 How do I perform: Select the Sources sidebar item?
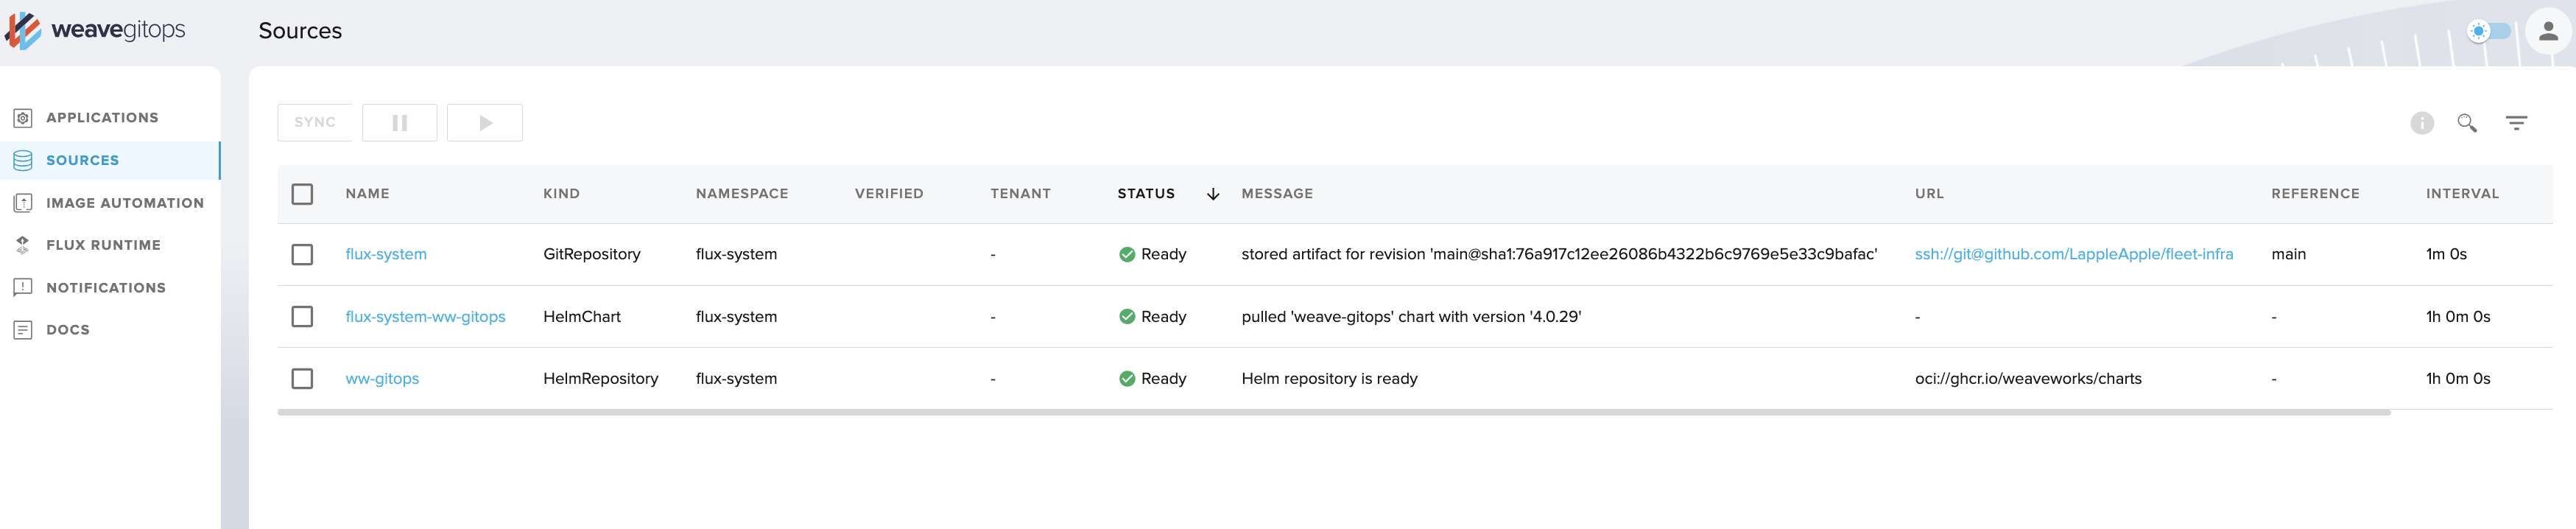(x=110, y=160)
